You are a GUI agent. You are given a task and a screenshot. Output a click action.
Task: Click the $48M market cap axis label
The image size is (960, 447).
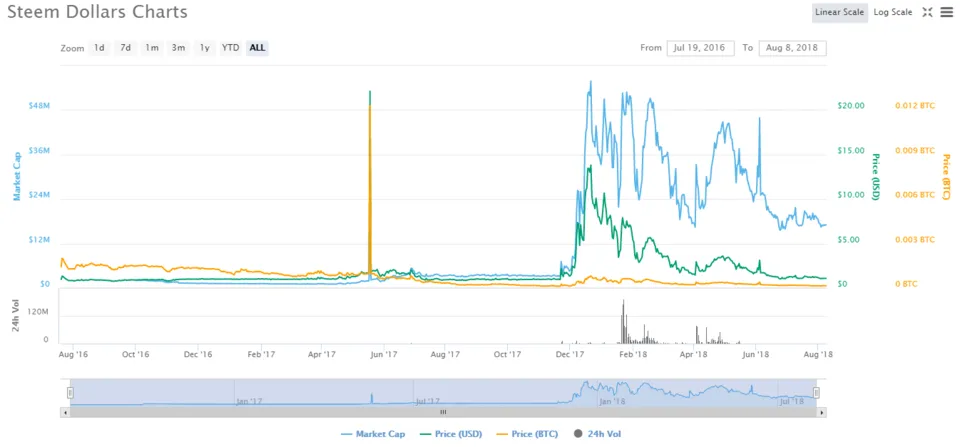39,105
